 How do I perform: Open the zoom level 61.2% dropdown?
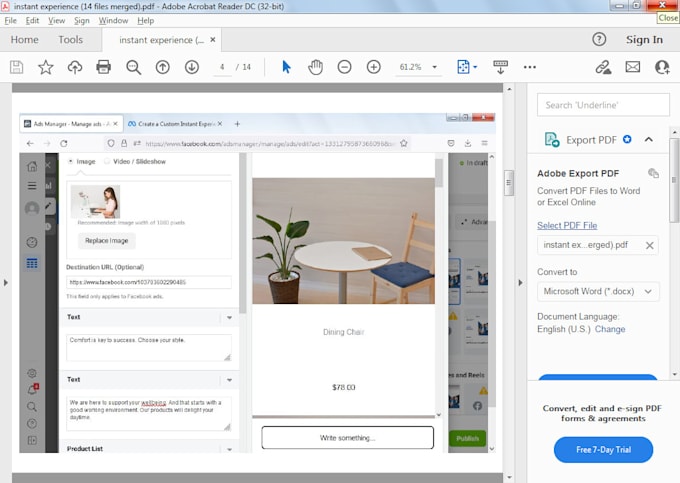click(435, 67)
